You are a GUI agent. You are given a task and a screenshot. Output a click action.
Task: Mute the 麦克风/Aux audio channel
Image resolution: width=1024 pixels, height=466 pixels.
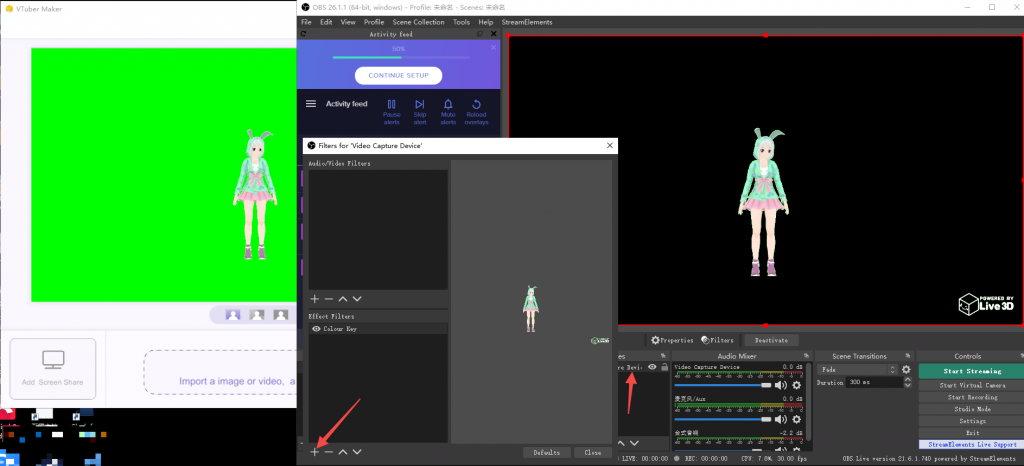pos(781,419)
